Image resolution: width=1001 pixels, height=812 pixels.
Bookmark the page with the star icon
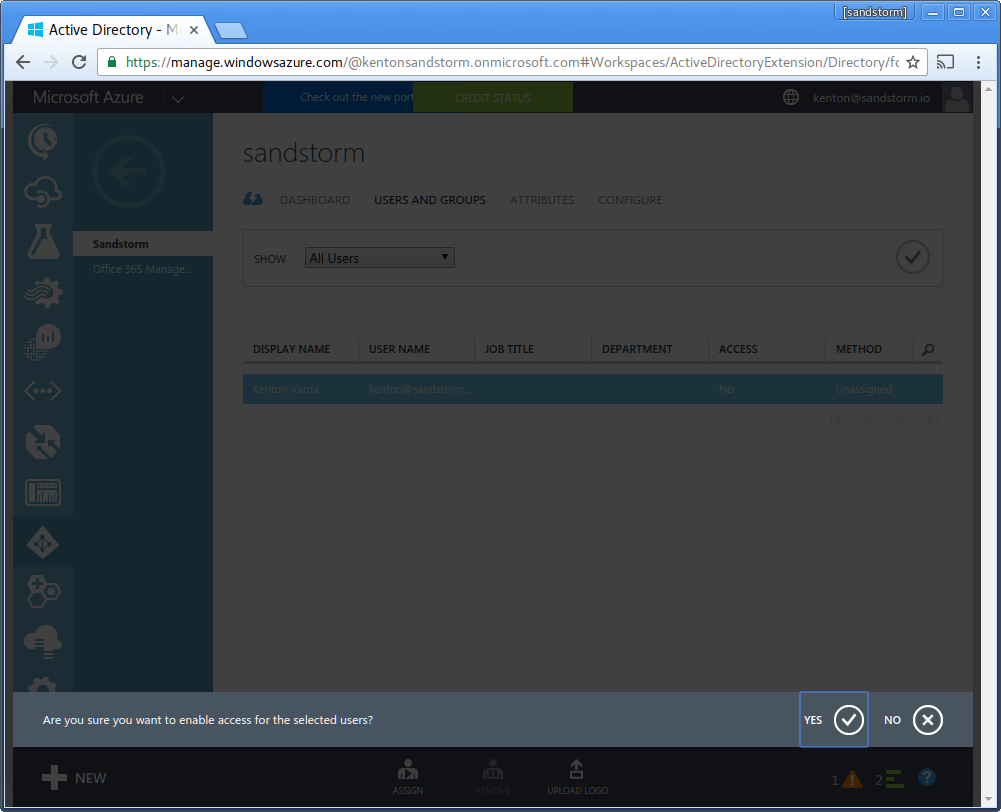point(913,62)
